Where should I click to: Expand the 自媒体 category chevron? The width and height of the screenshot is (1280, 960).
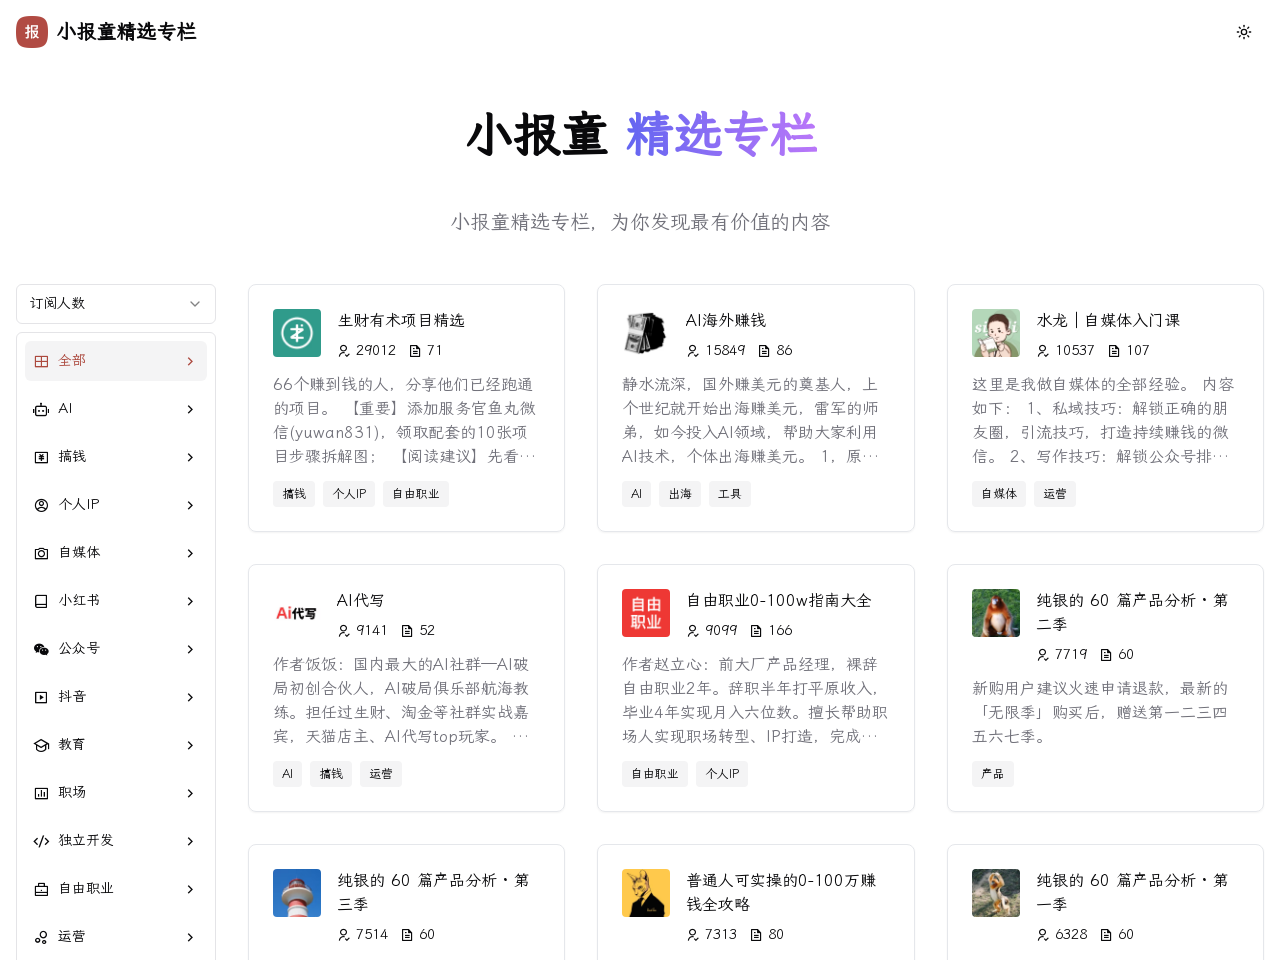190,553
